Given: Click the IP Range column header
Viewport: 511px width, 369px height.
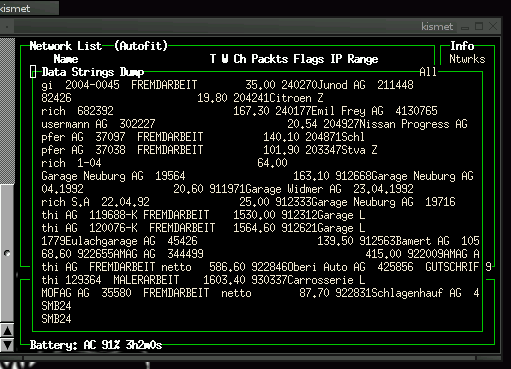Looking at the screenshot, I should point(354,59).
